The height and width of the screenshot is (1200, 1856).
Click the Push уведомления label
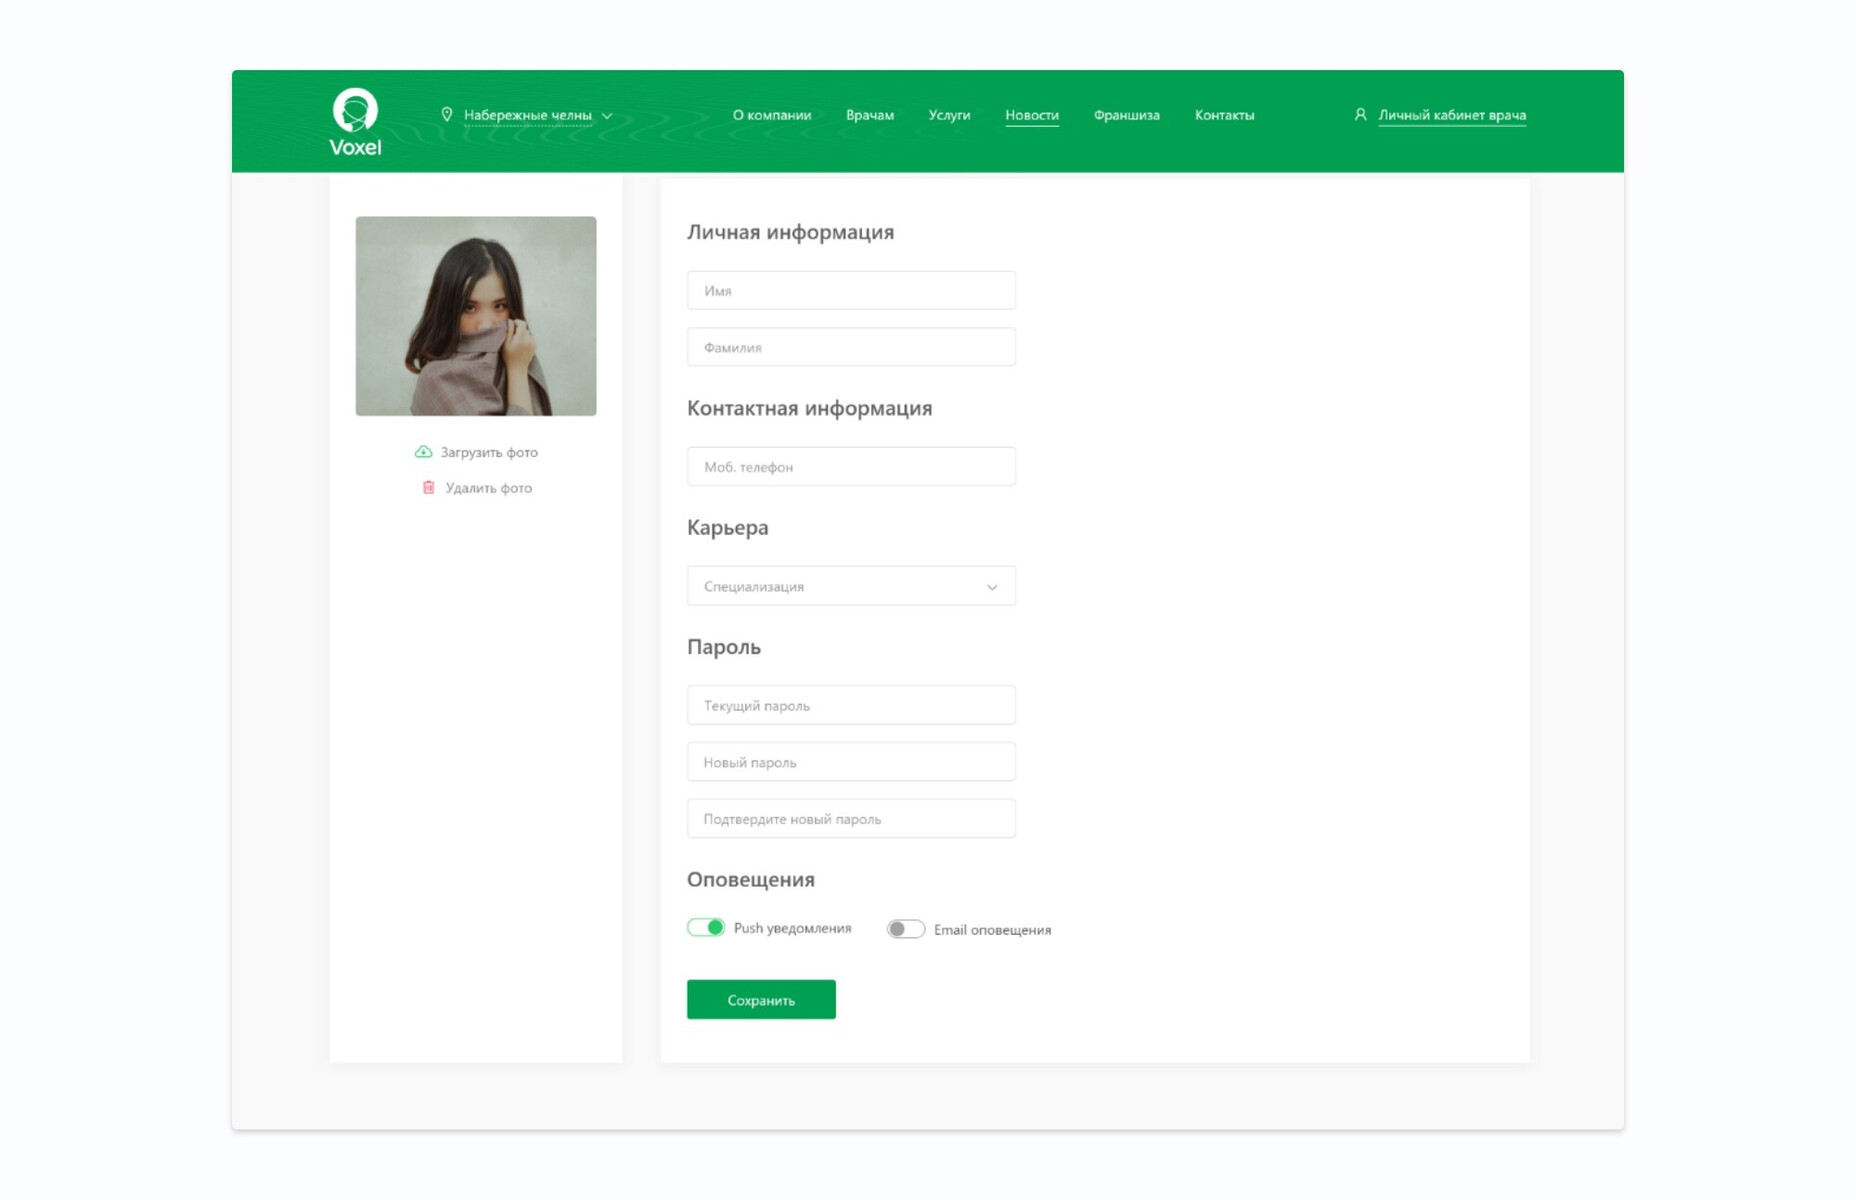click(x=793, y=928)
